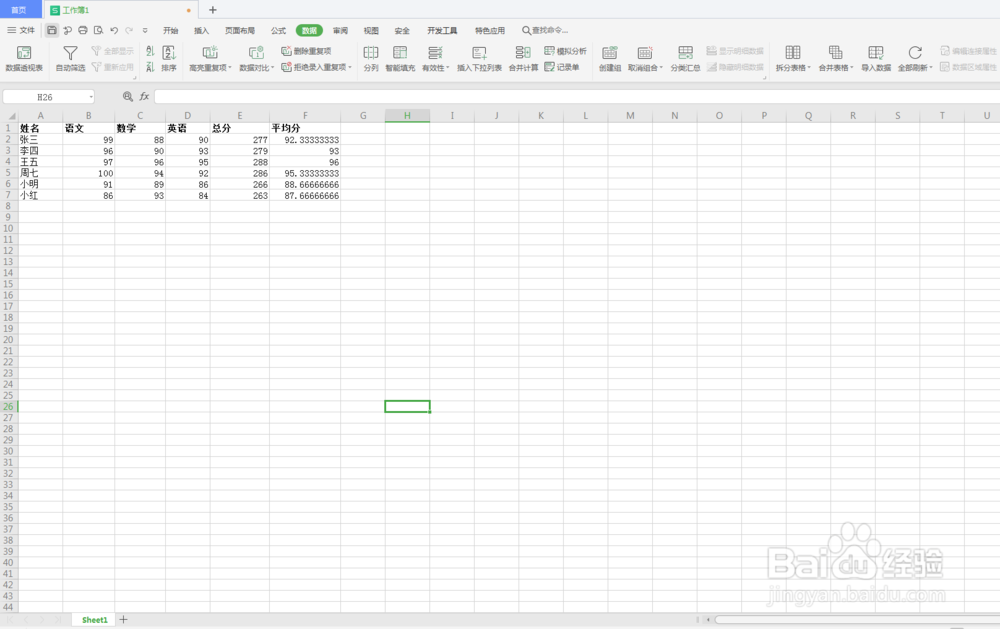Switch to the 审阅 ribbon tab
The height and width of the screenshot is (629, 1000).
click(341, 31)
